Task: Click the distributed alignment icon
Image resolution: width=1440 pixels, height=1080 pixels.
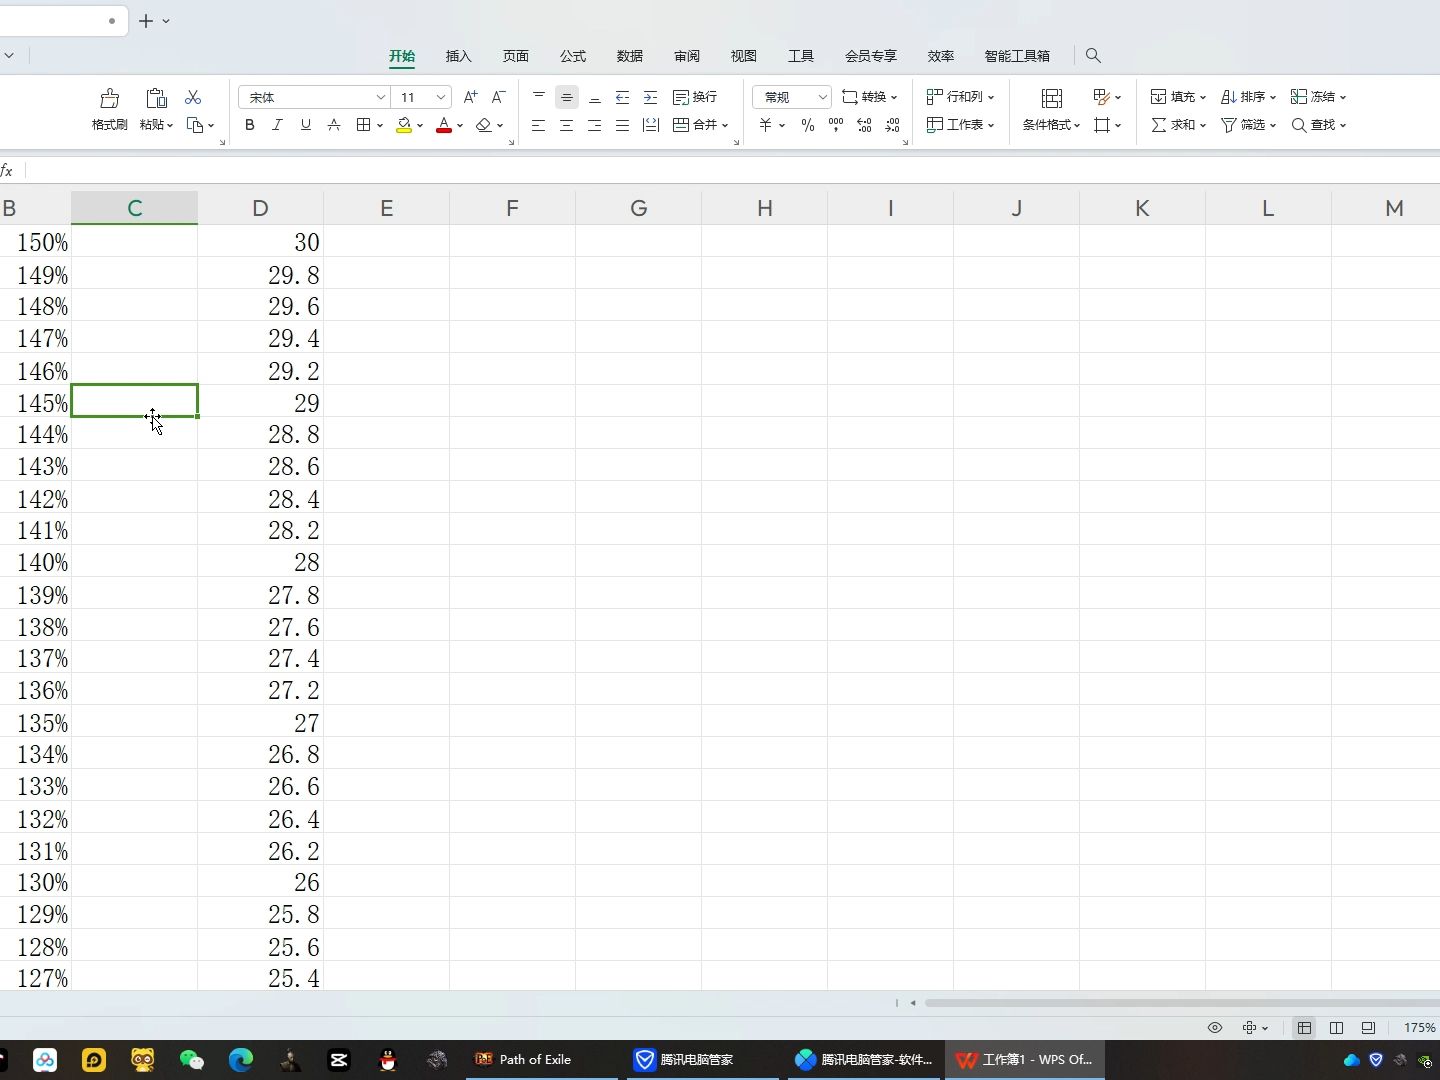Action: pos(650,125)
